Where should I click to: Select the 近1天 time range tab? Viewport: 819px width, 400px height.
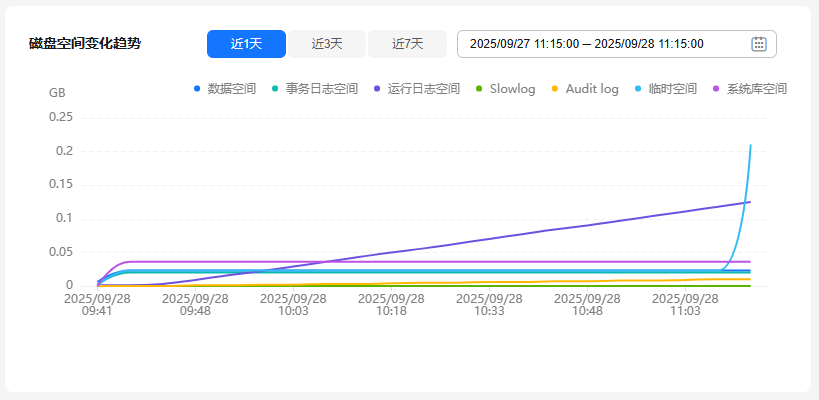click(246, 44)
